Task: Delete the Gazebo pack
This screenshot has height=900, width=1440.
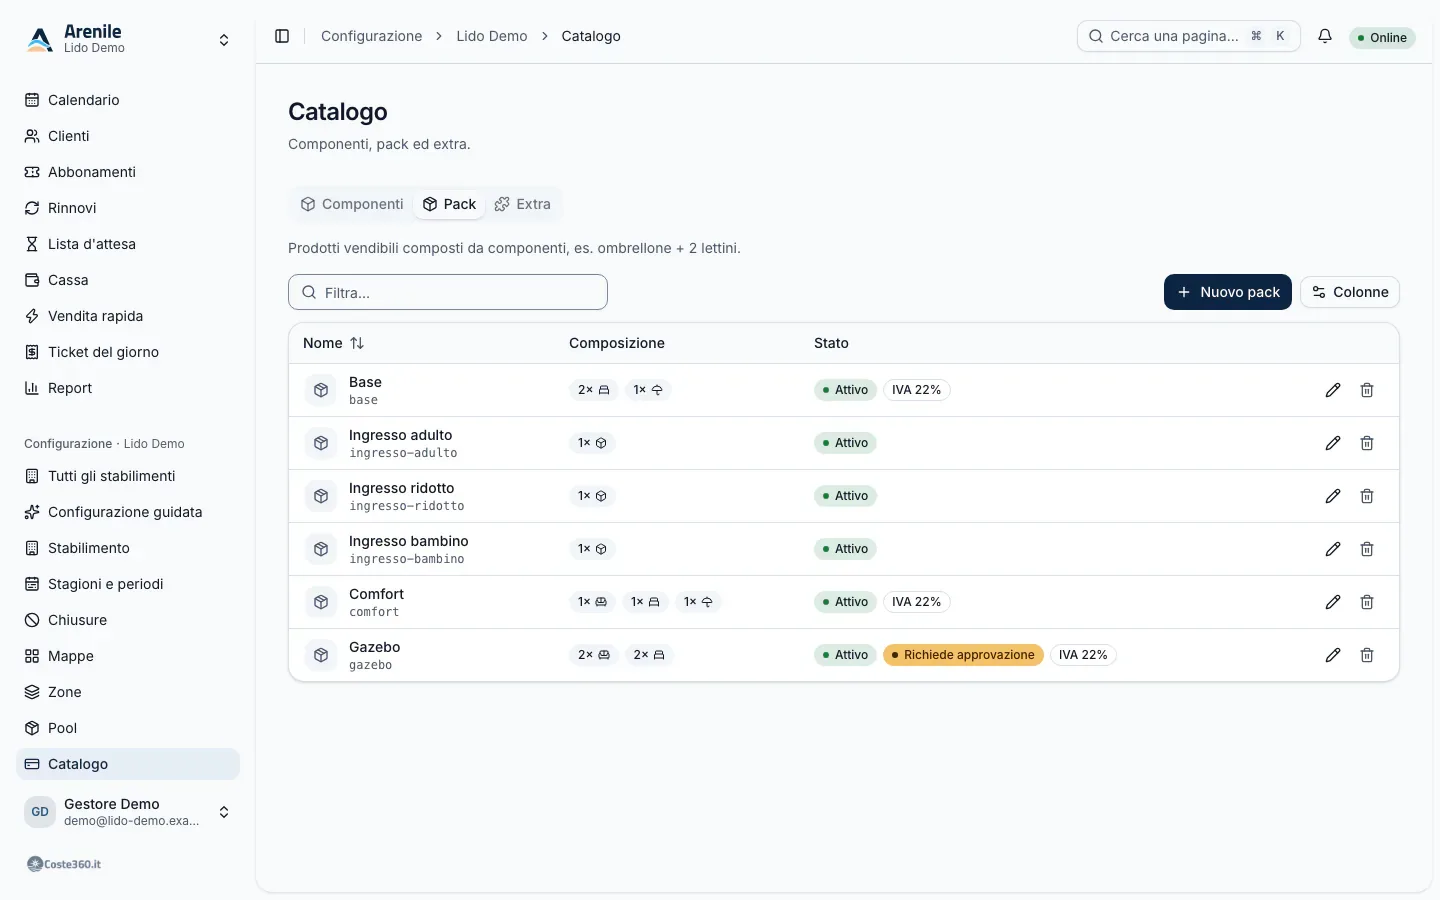Action: (x=1367, y=655)
